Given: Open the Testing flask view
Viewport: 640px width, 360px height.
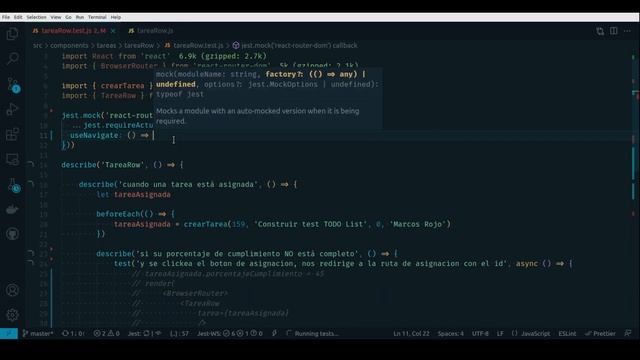Looking at the screenshot, I should (x=13, y=185).
